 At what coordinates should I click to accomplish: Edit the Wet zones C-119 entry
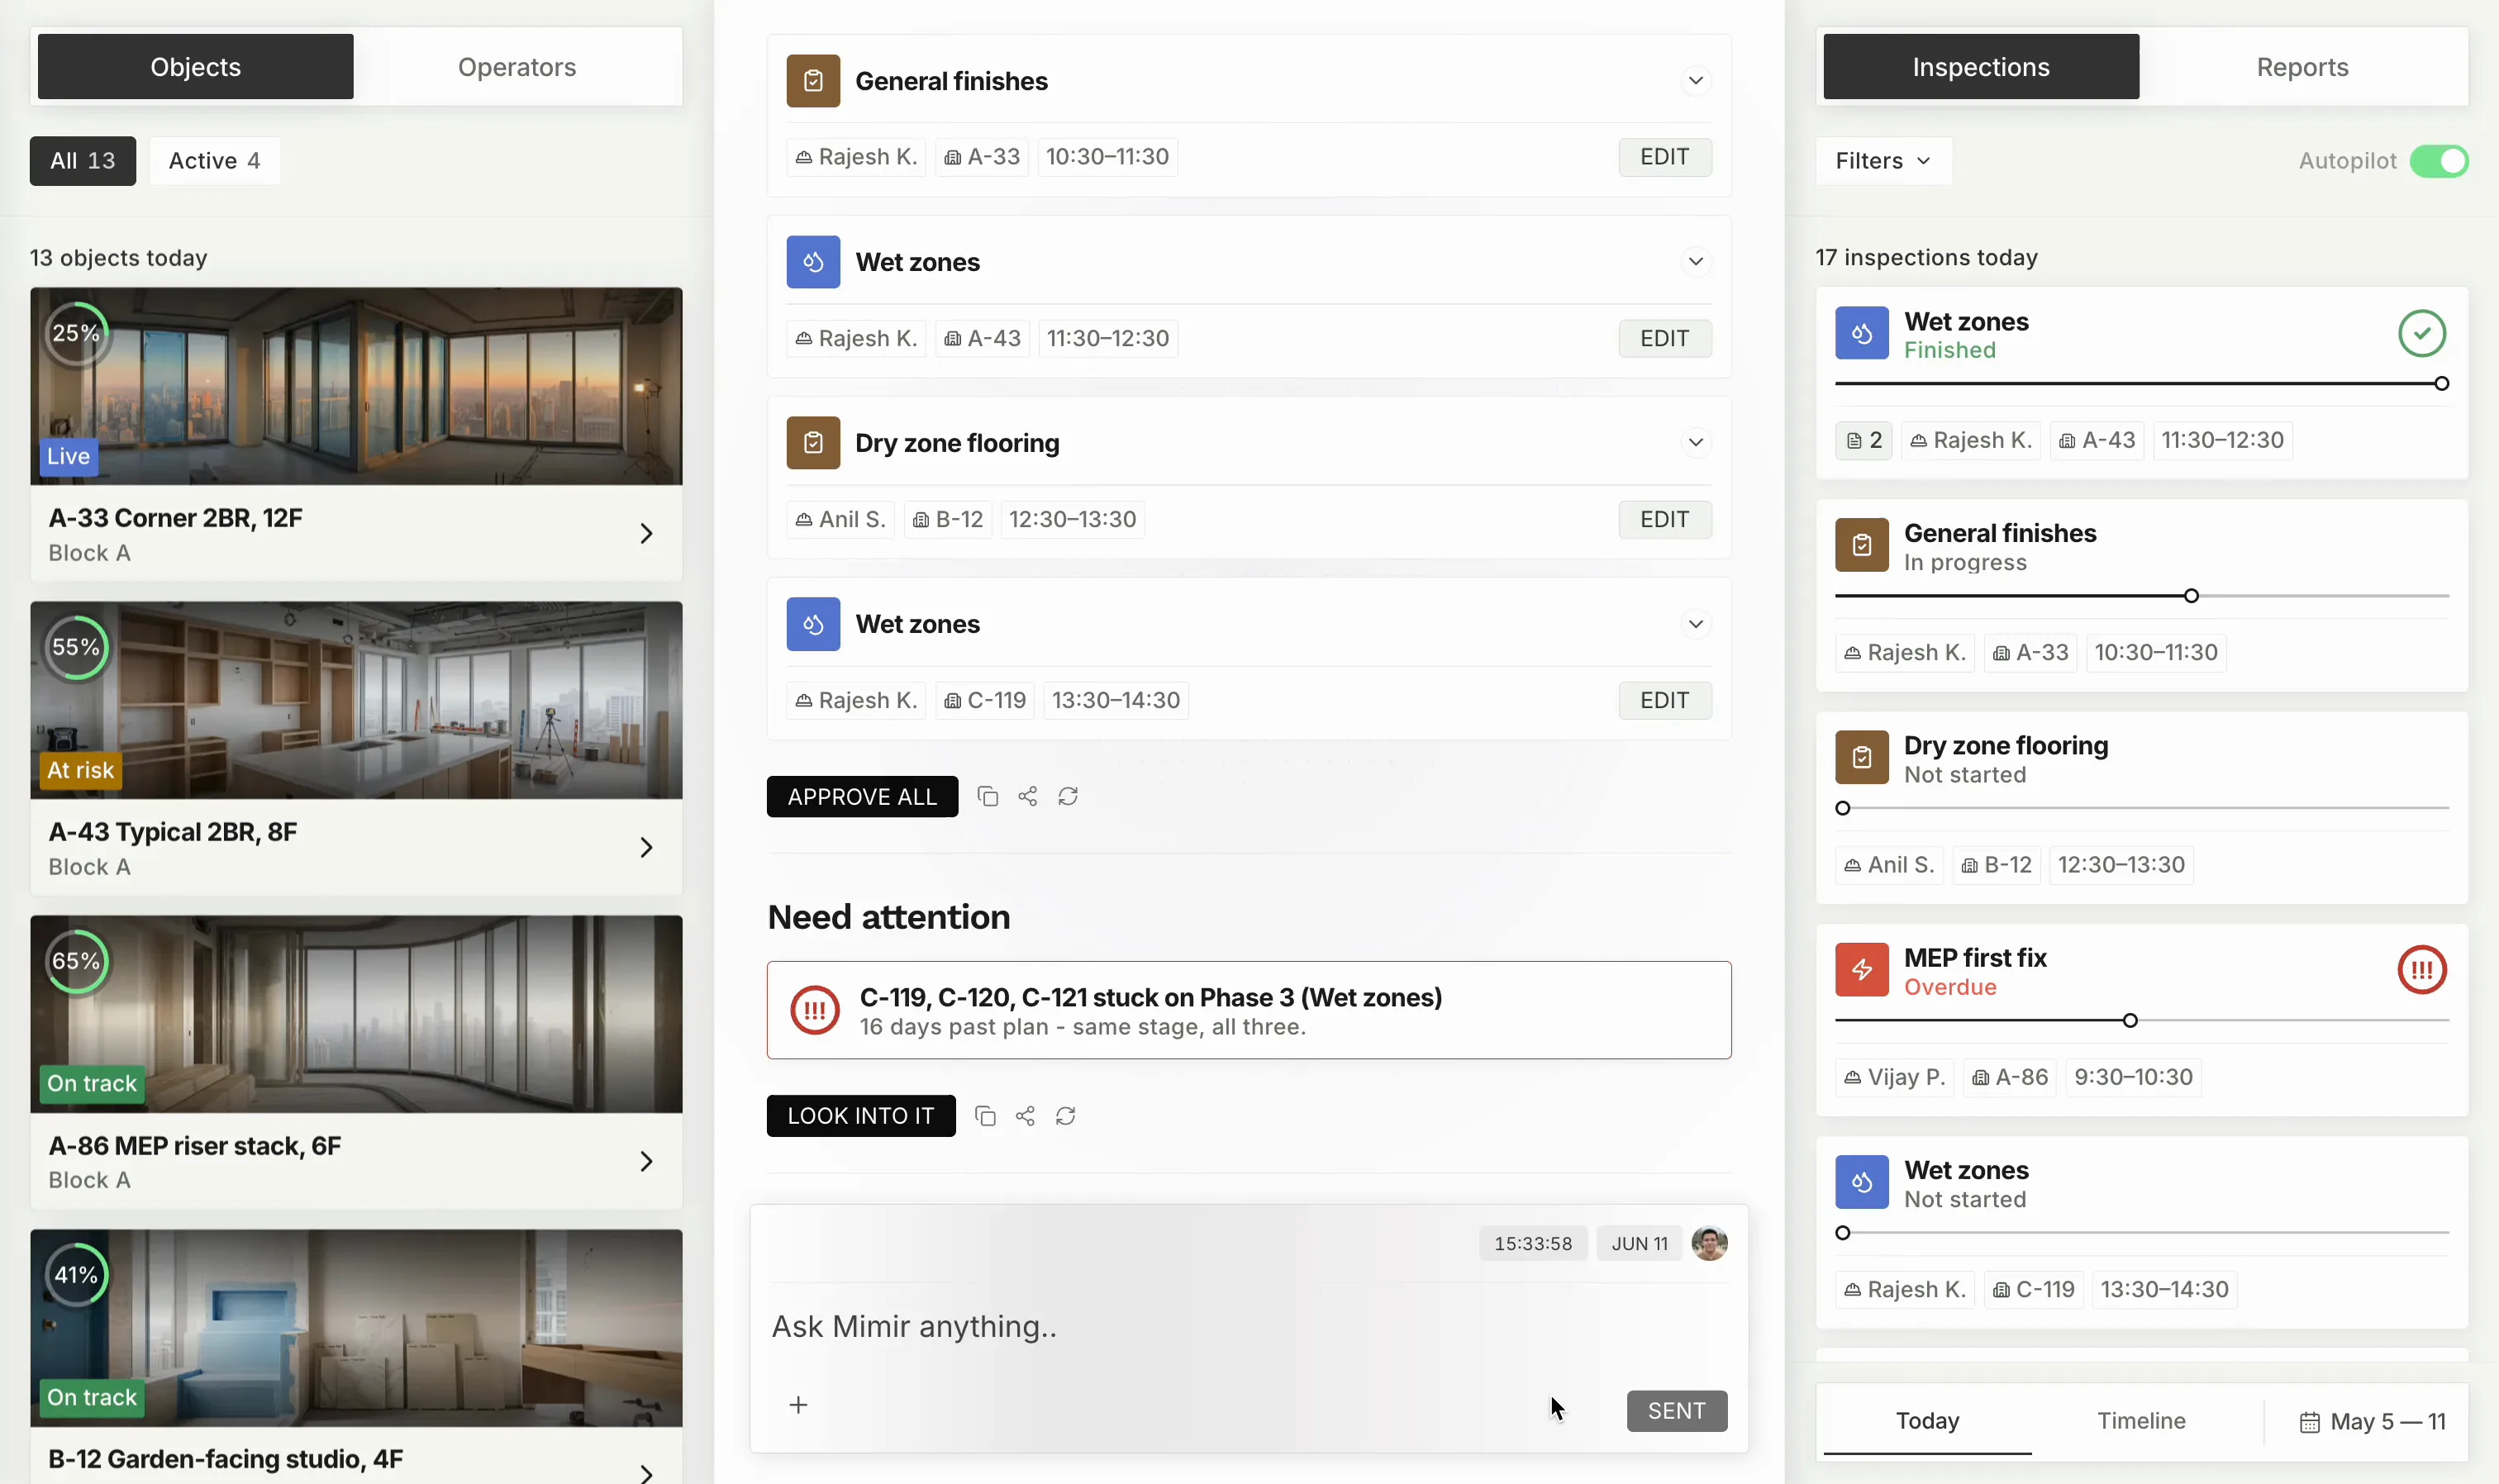pyautogui.click(x=1665, y=700)
